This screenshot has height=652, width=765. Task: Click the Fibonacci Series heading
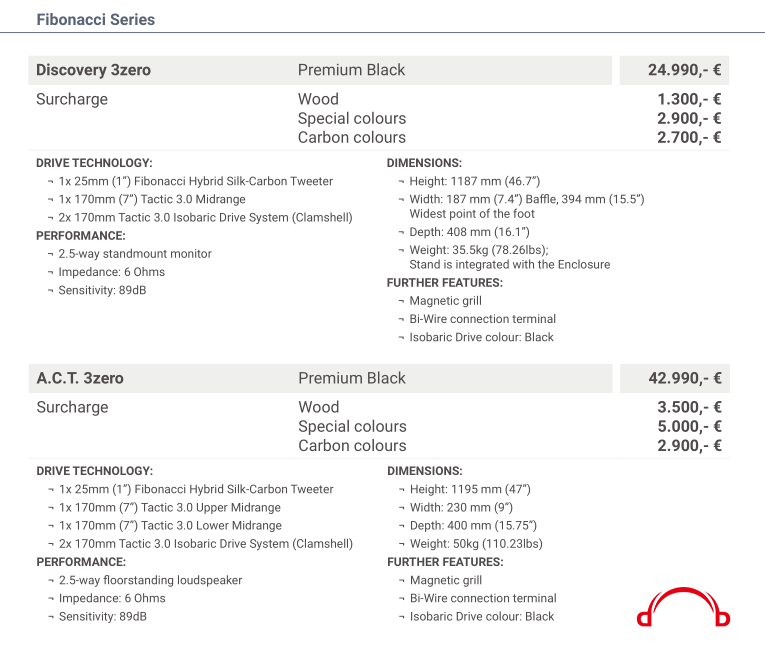point(96,20)
